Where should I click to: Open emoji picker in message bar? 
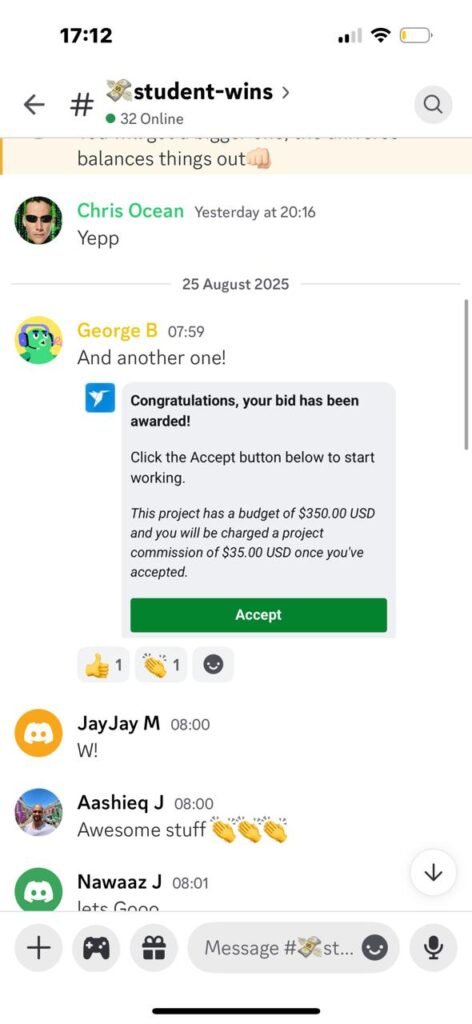tap(375, 948)
